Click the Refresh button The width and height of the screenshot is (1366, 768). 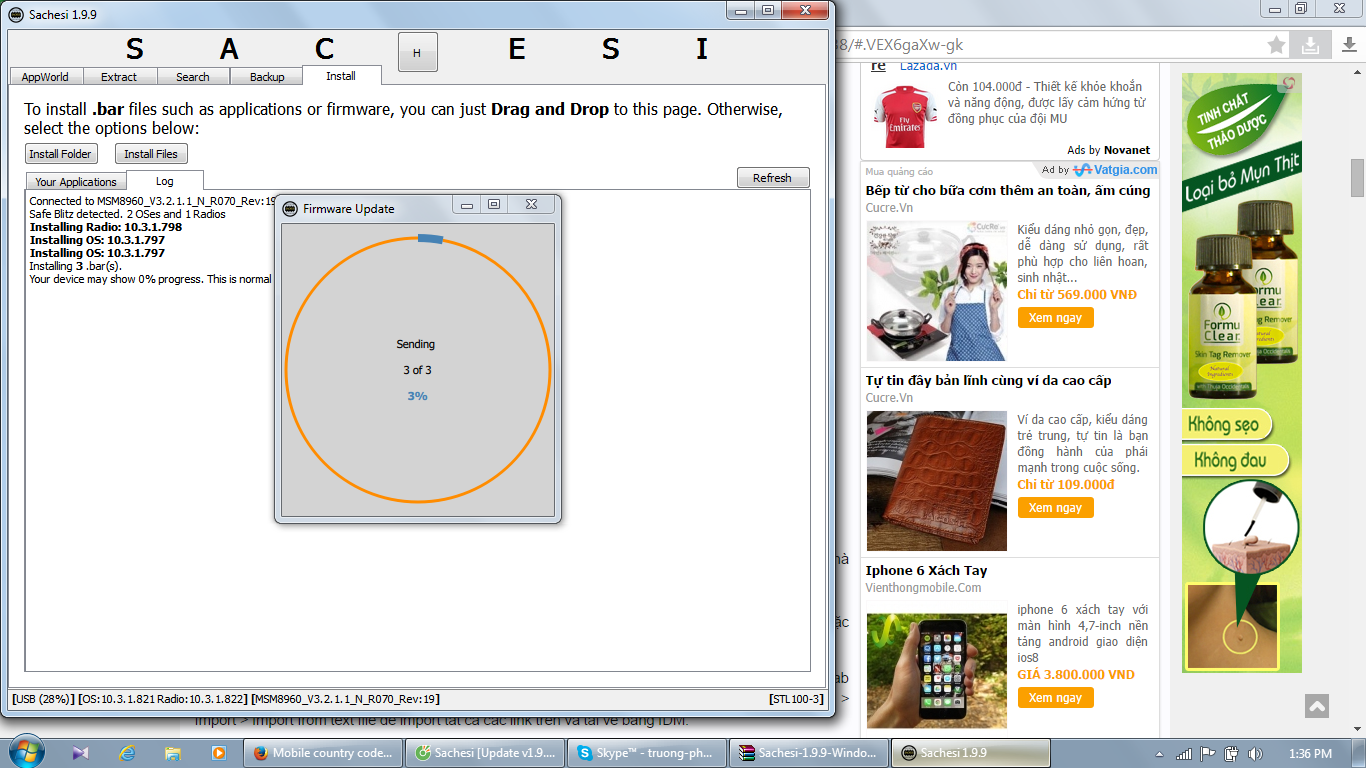[x=772, y=178]
